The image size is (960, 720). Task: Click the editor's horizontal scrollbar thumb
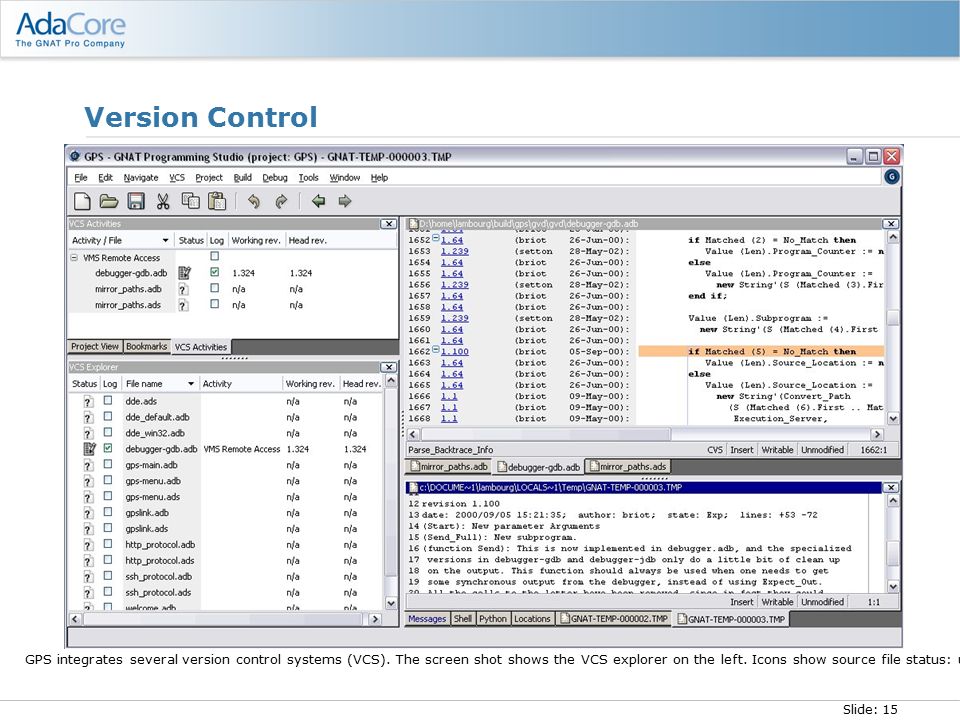click(546, 434)
